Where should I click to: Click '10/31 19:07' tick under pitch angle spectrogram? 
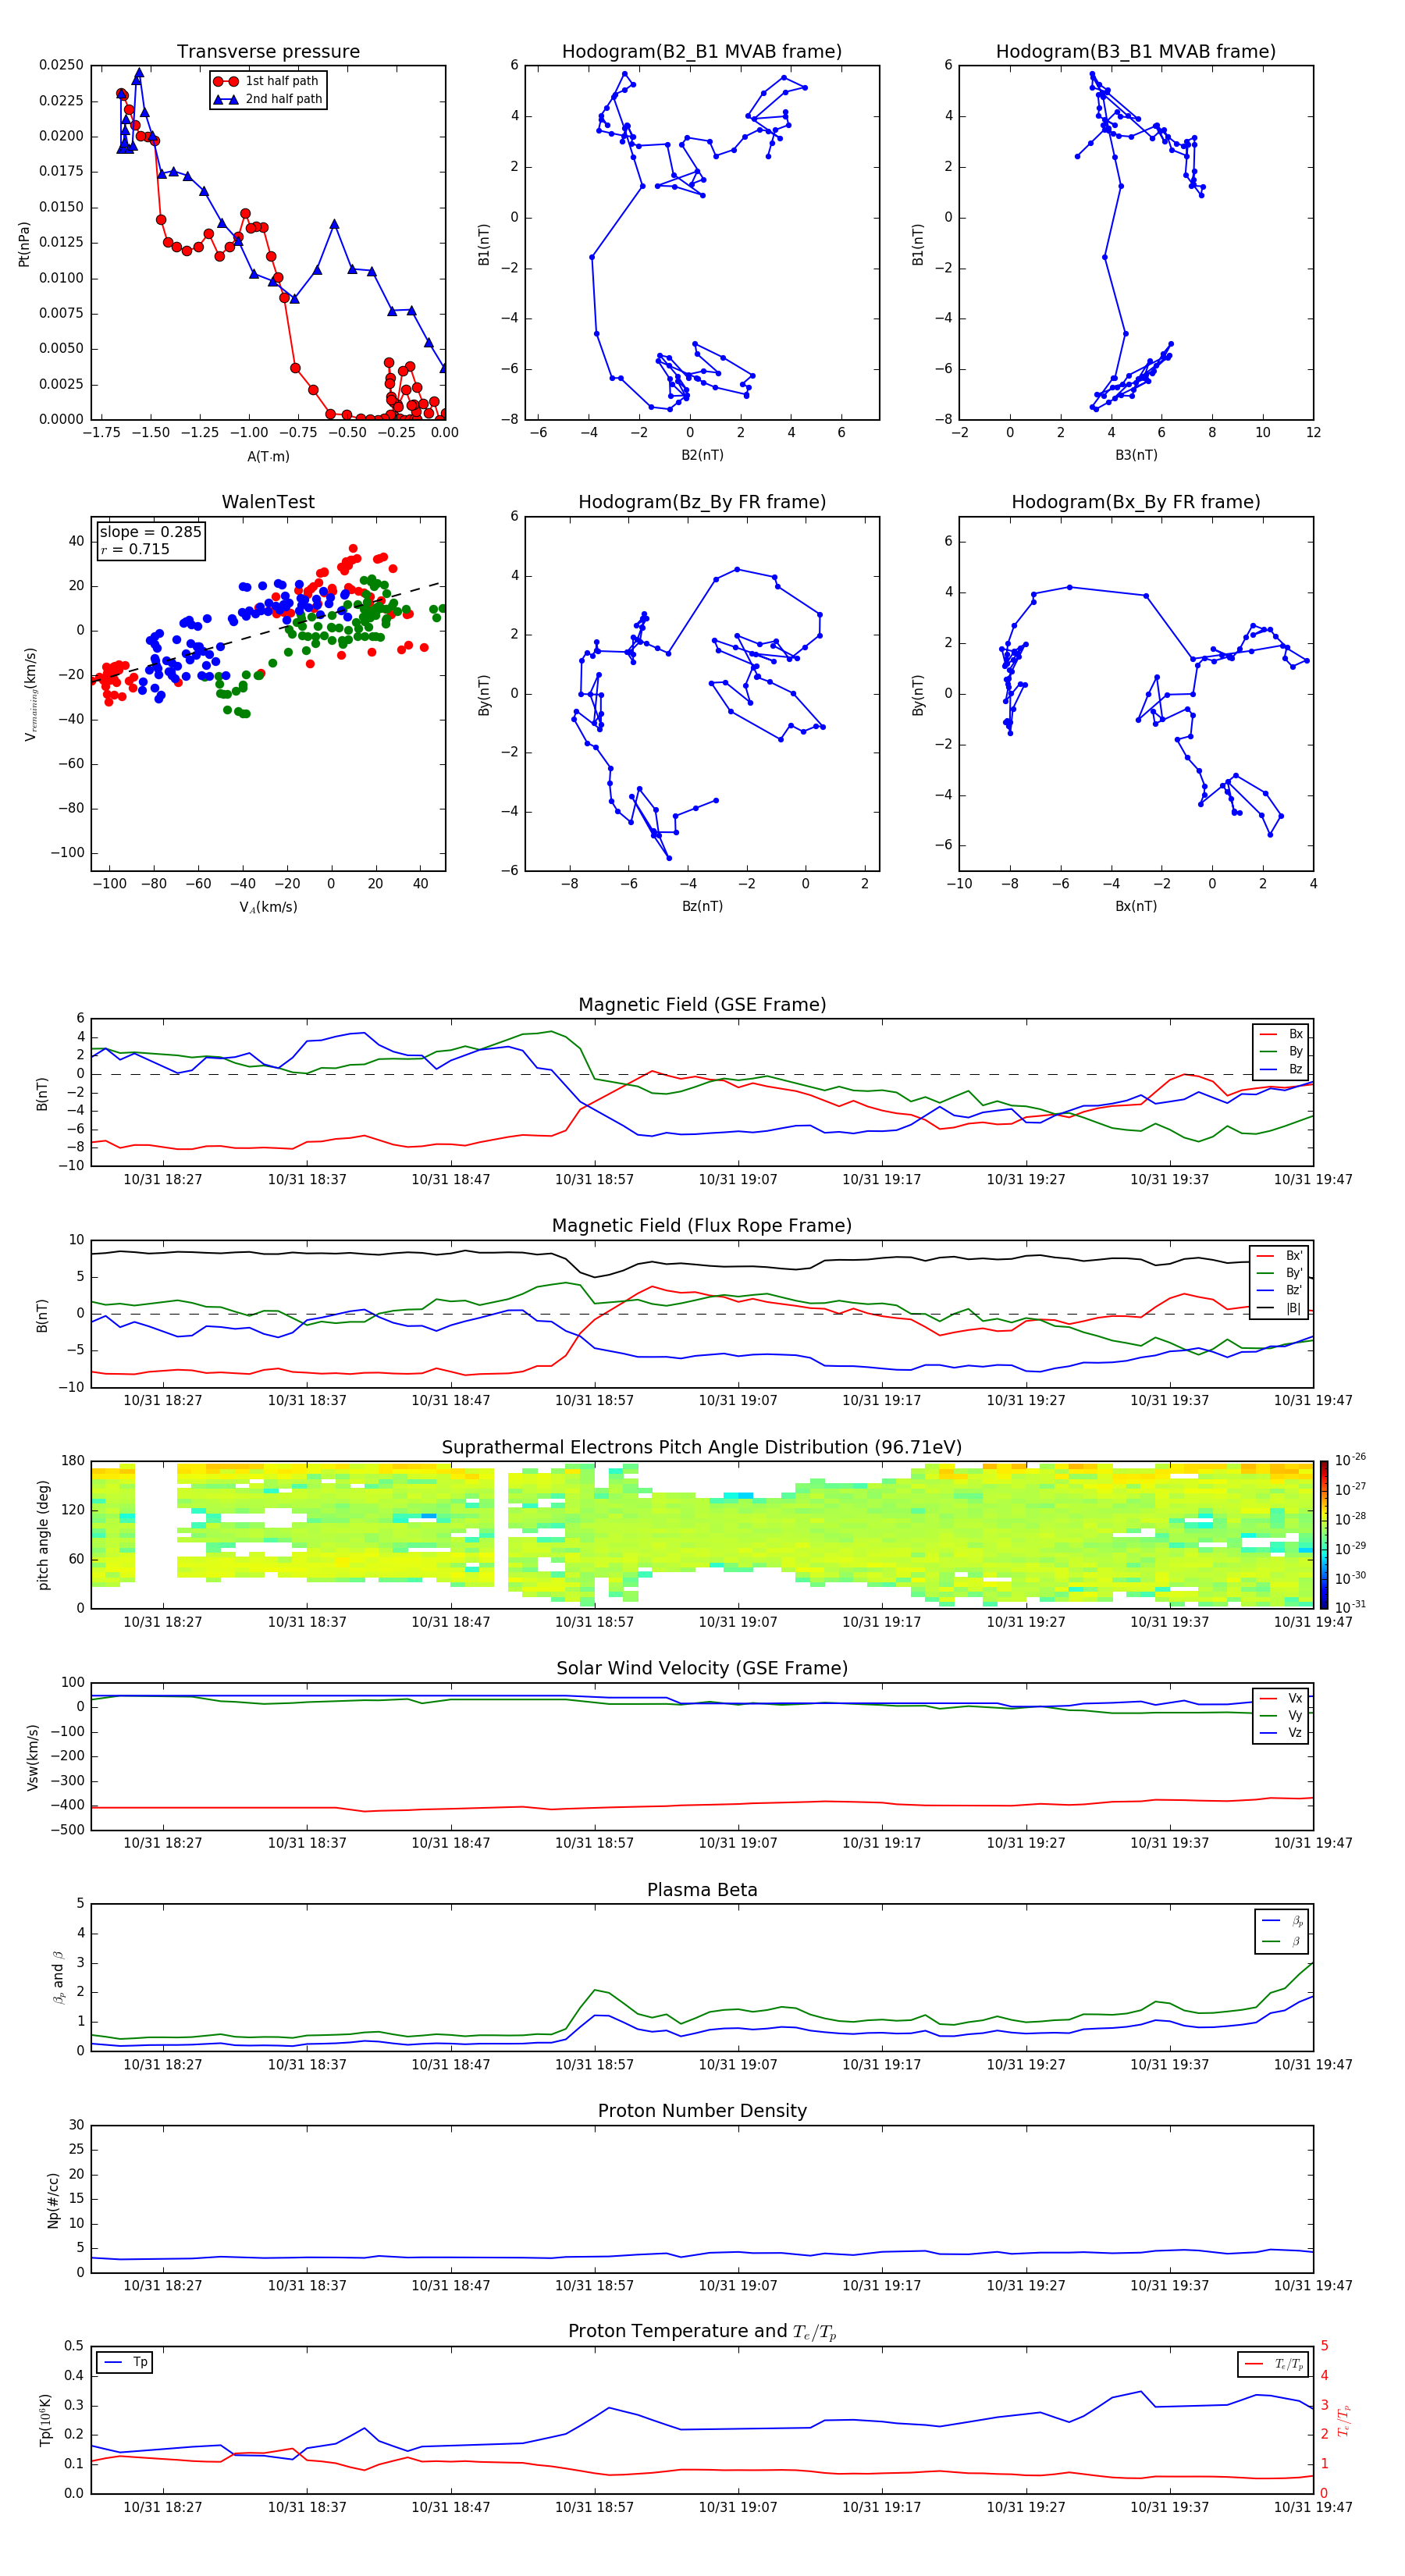tap(738, 1622)
